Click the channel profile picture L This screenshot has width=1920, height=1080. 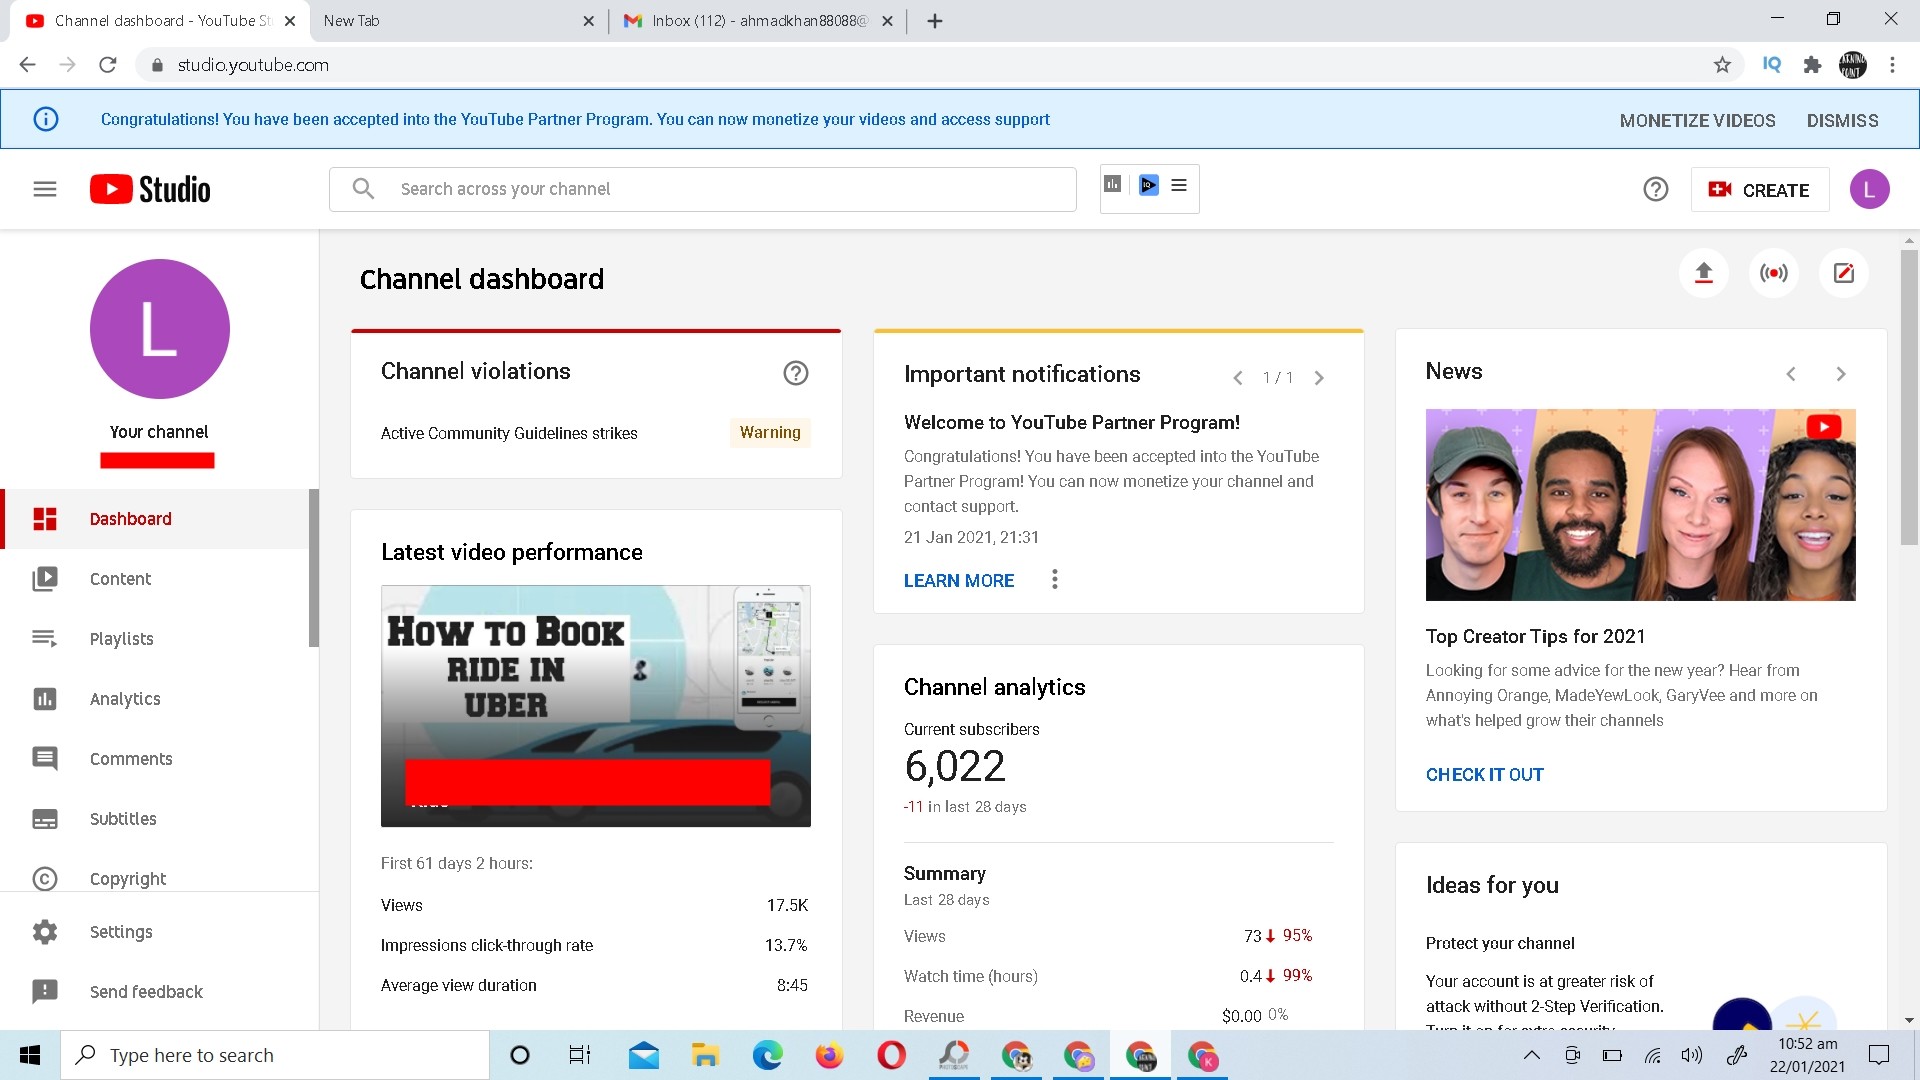click(x=160, y=329)
